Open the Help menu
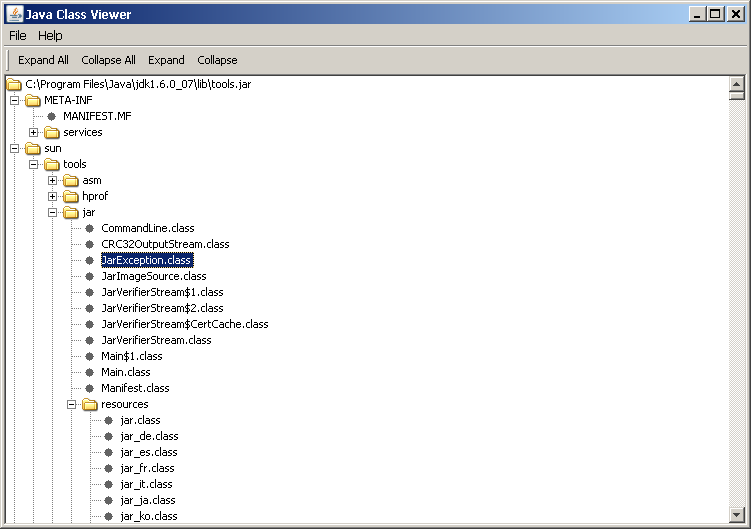This screenshot has height=529, width=751. coord(50,36)
